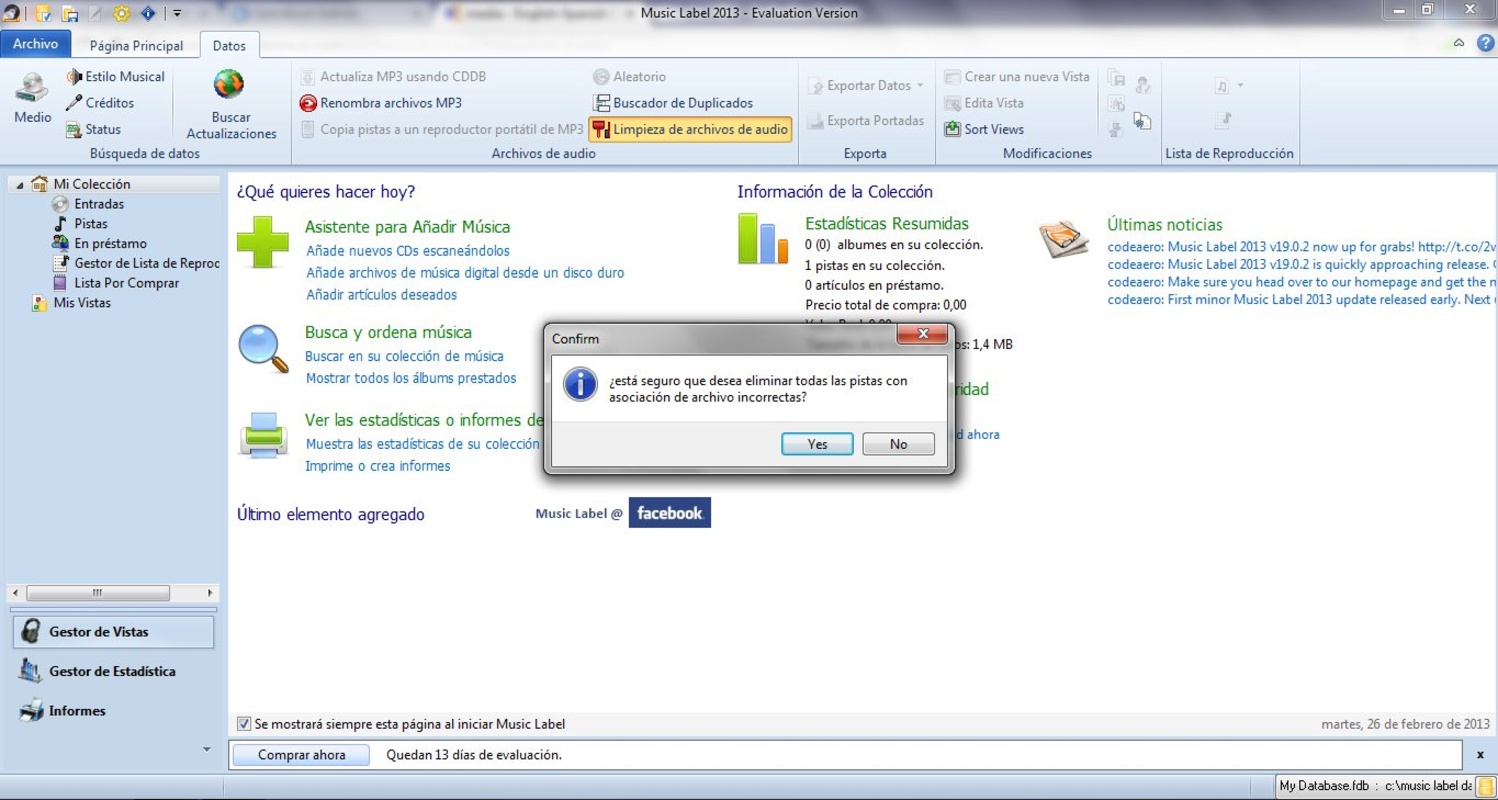
Task: Click the Comprar ahora button
Action: pos(301,755)
